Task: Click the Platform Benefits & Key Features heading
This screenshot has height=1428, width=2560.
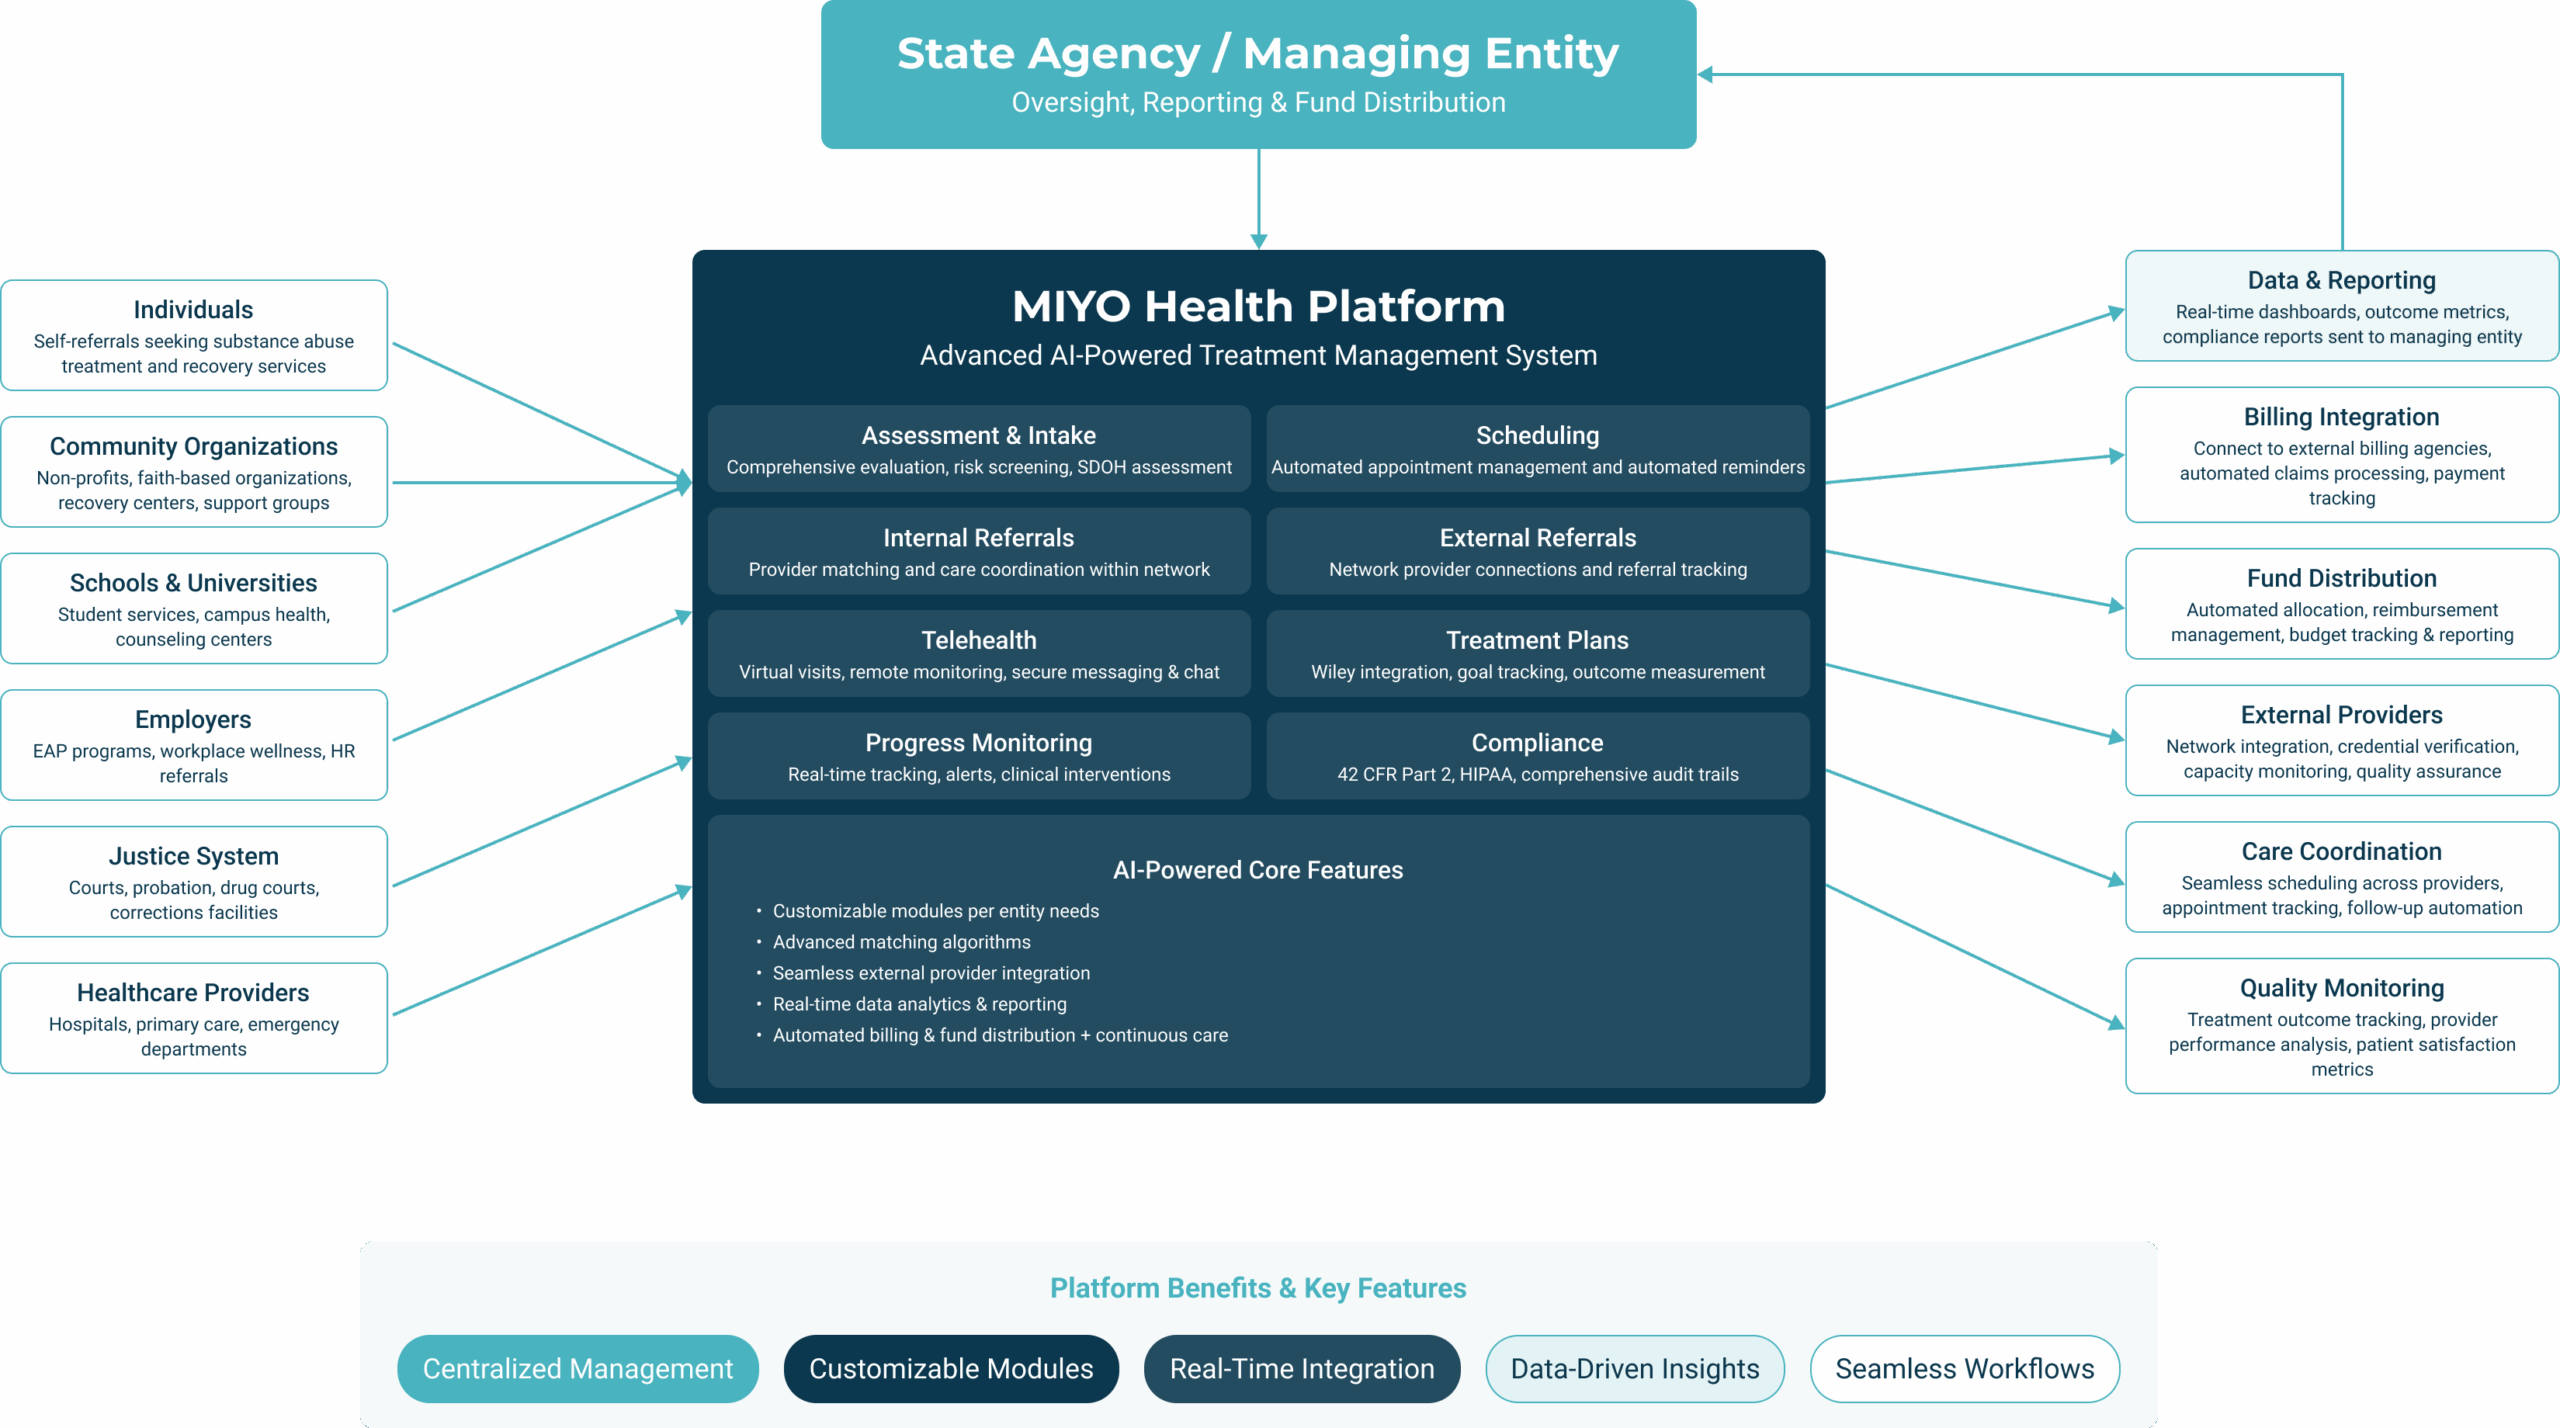Action: coord(1257,1288)
